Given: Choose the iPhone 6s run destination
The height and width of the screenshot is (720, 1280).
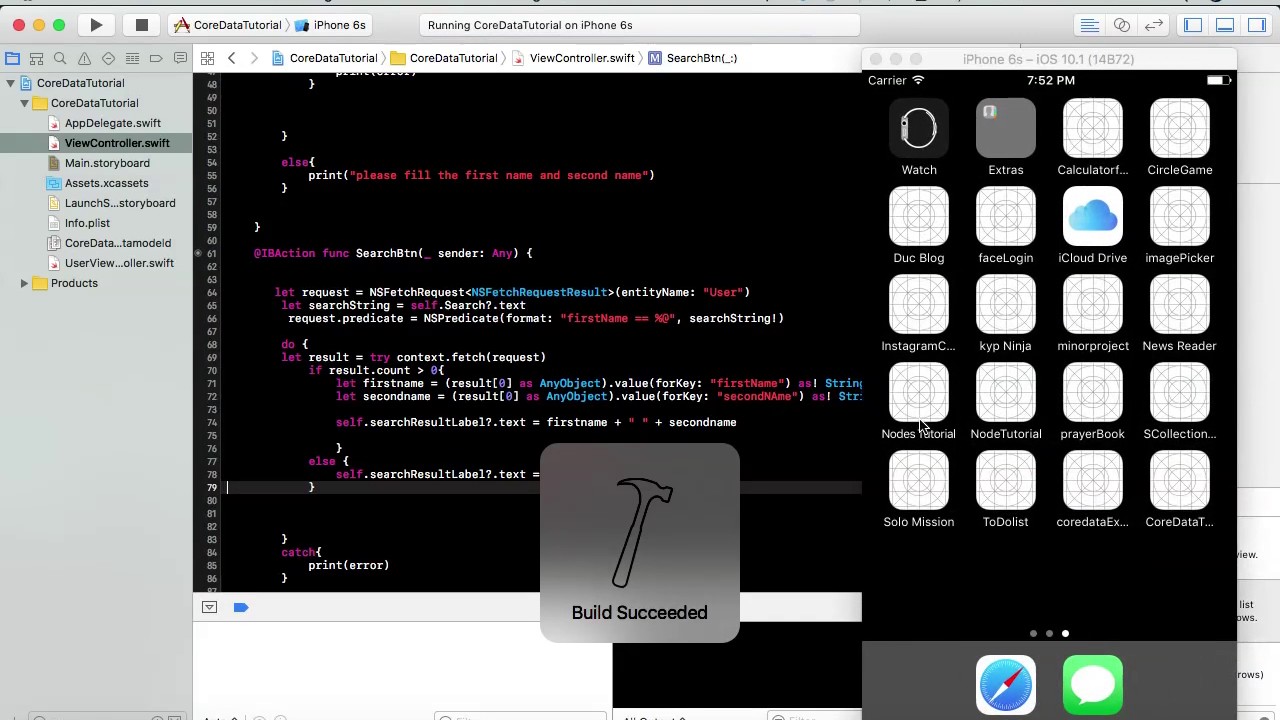Looking at the screenshot, I should pyautogui.click(x=330, y=25).
